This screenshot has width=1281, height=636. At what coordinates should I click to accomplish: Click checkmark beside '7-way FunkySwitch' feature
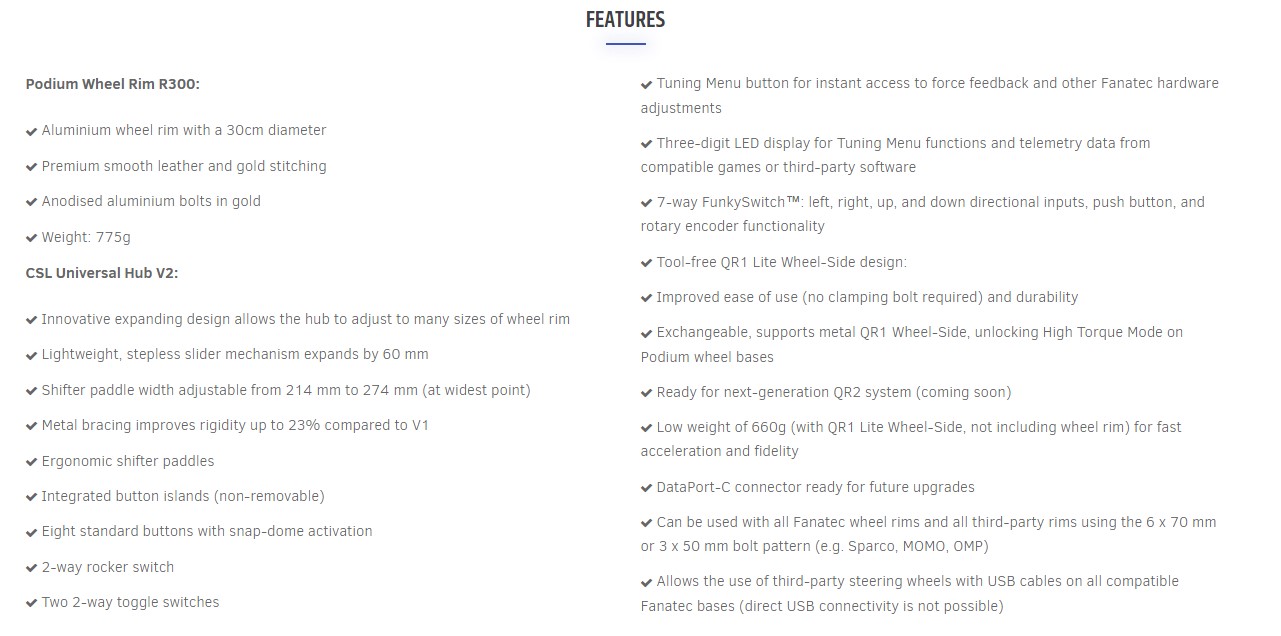coord(647,203)
